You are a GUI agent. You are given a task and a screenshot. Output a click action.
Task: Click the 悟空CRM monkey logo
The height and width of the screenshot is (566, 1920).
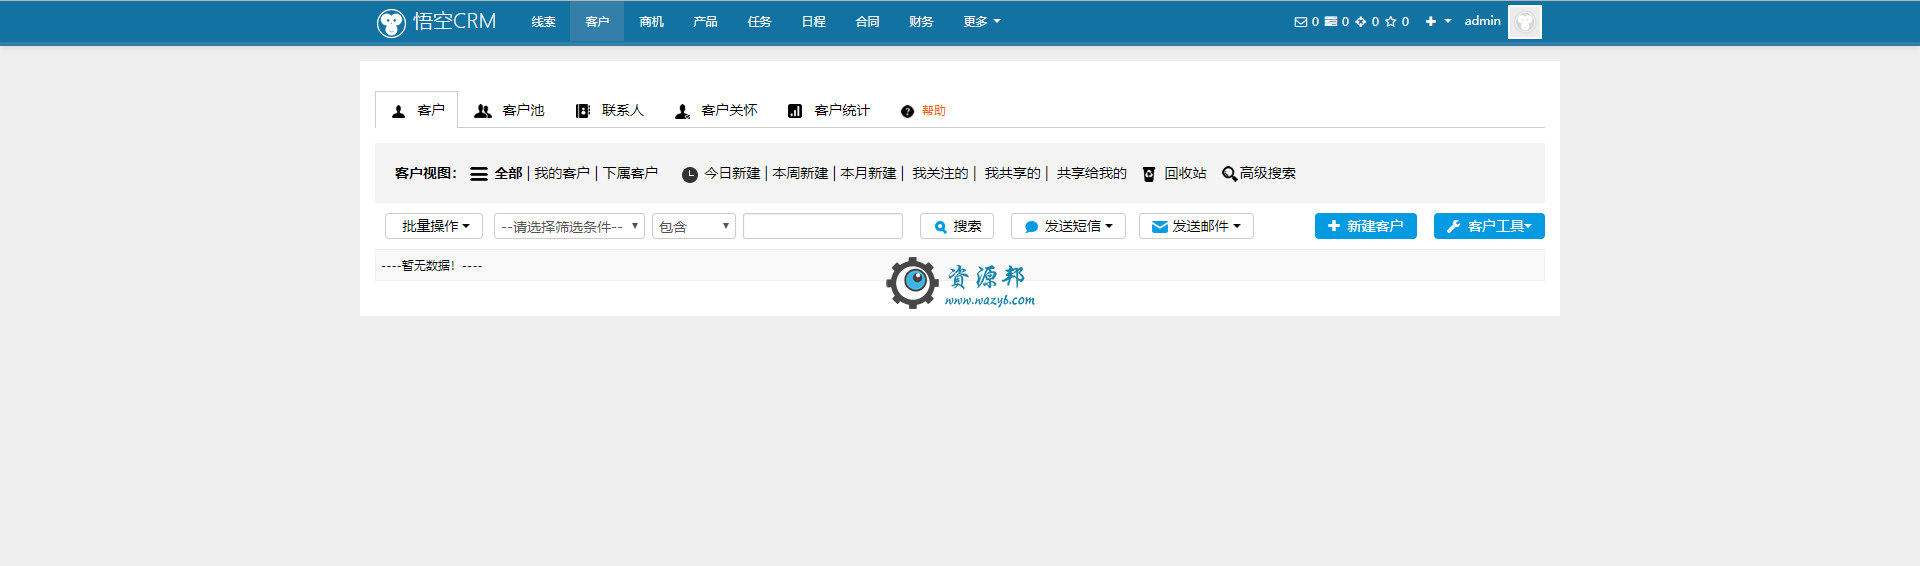391,22
